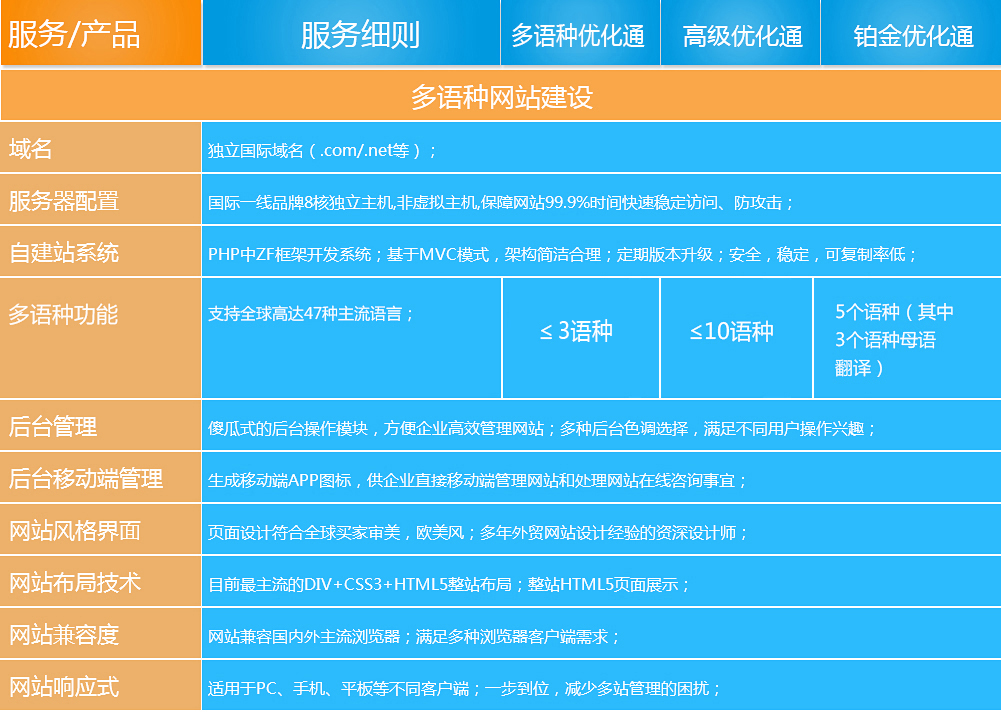Click the 网站风格界面 row label
The width and height of the screenshot is (1001, 712).
tap(75, 531)
